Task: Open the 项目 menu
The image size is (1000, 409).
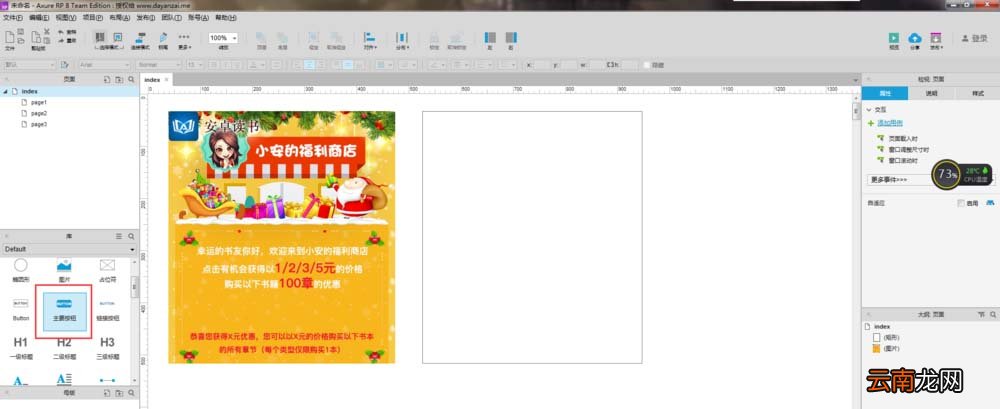Action: (x=92, y=18)
